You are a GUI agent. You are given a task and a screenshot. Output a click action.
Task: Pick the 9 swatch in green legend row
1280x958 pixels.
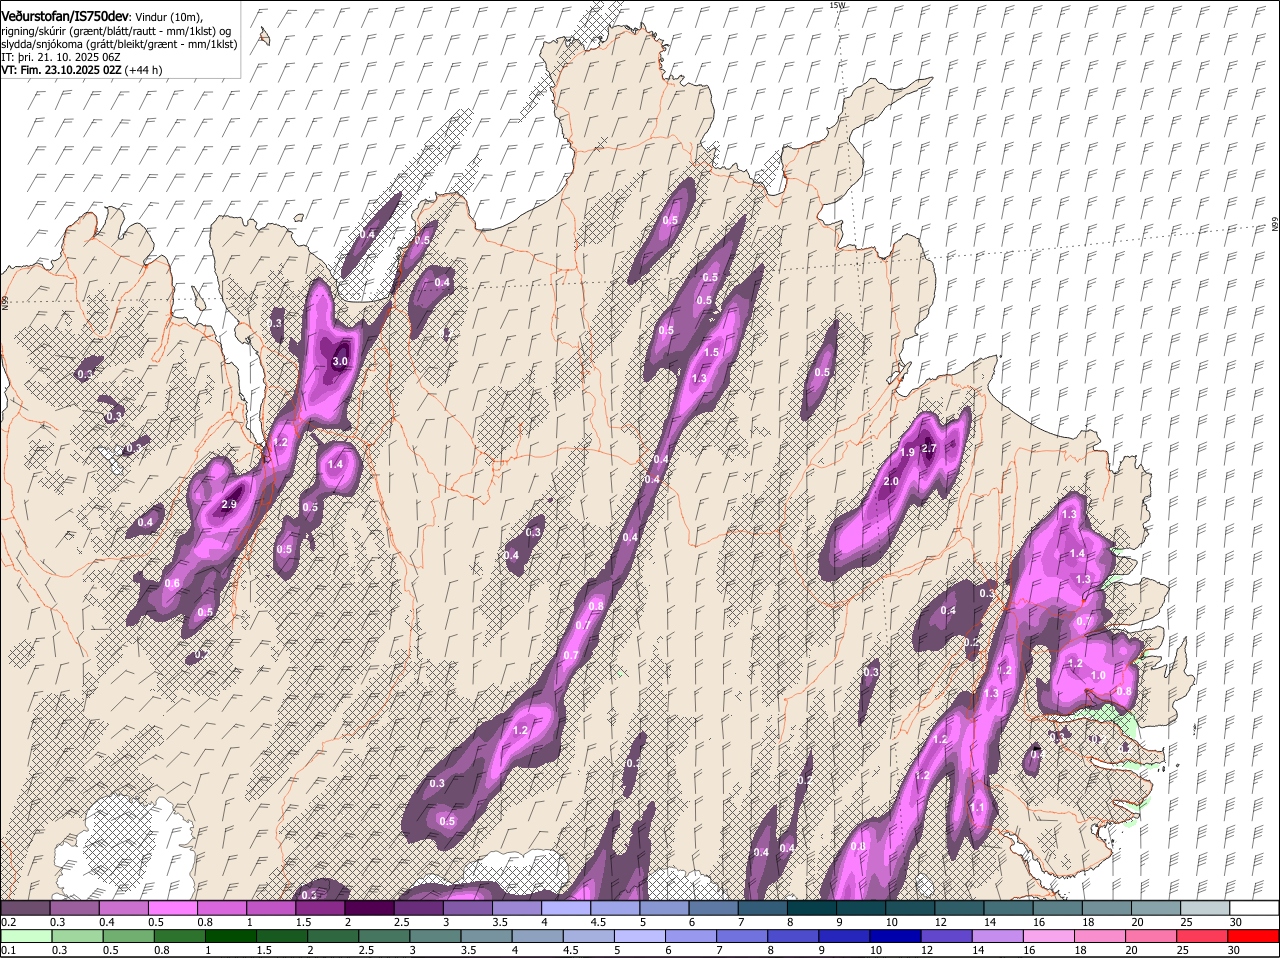844,936
